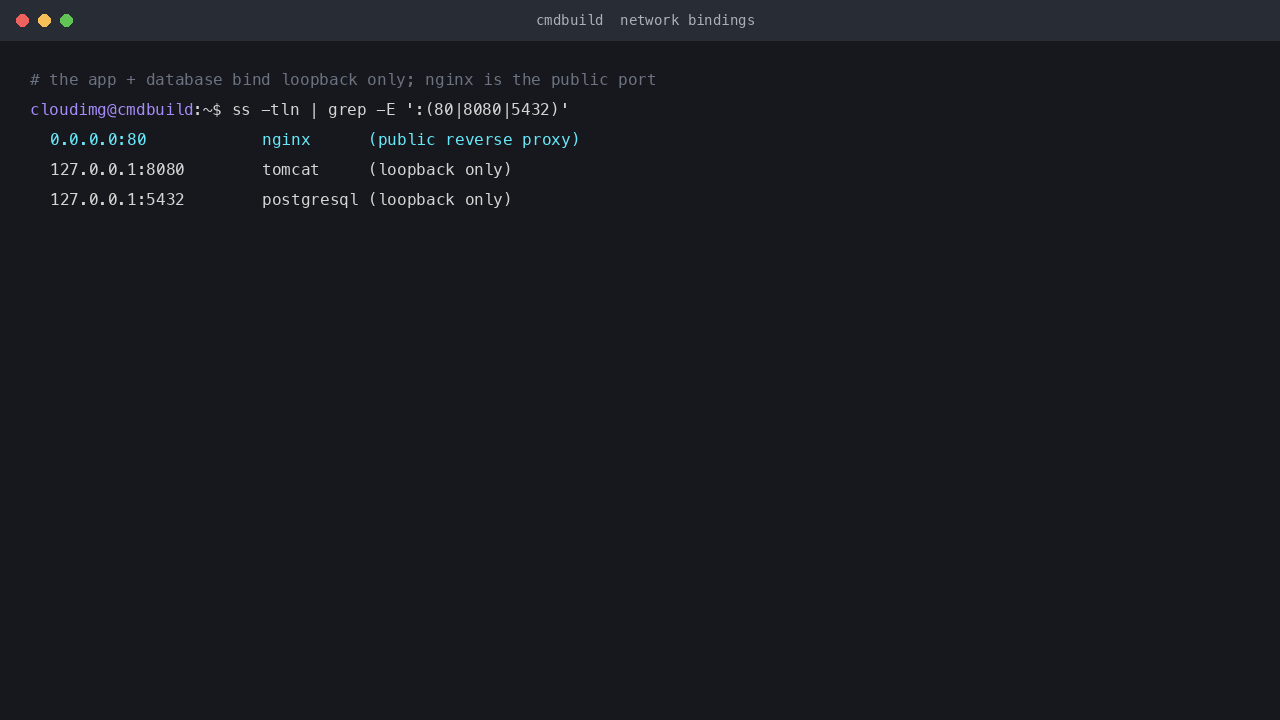The height and width of the screenshot is (720, 1280).
Task: Click the text '(public reverse proxy)'
Action: pos(474,140)
